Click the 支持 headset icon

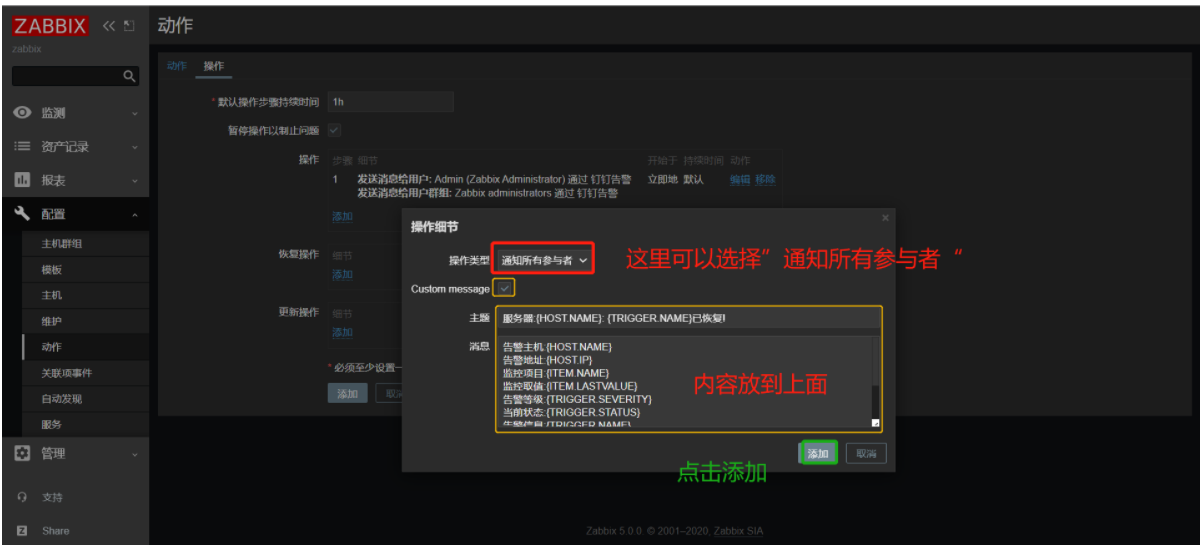click(22, 497)
